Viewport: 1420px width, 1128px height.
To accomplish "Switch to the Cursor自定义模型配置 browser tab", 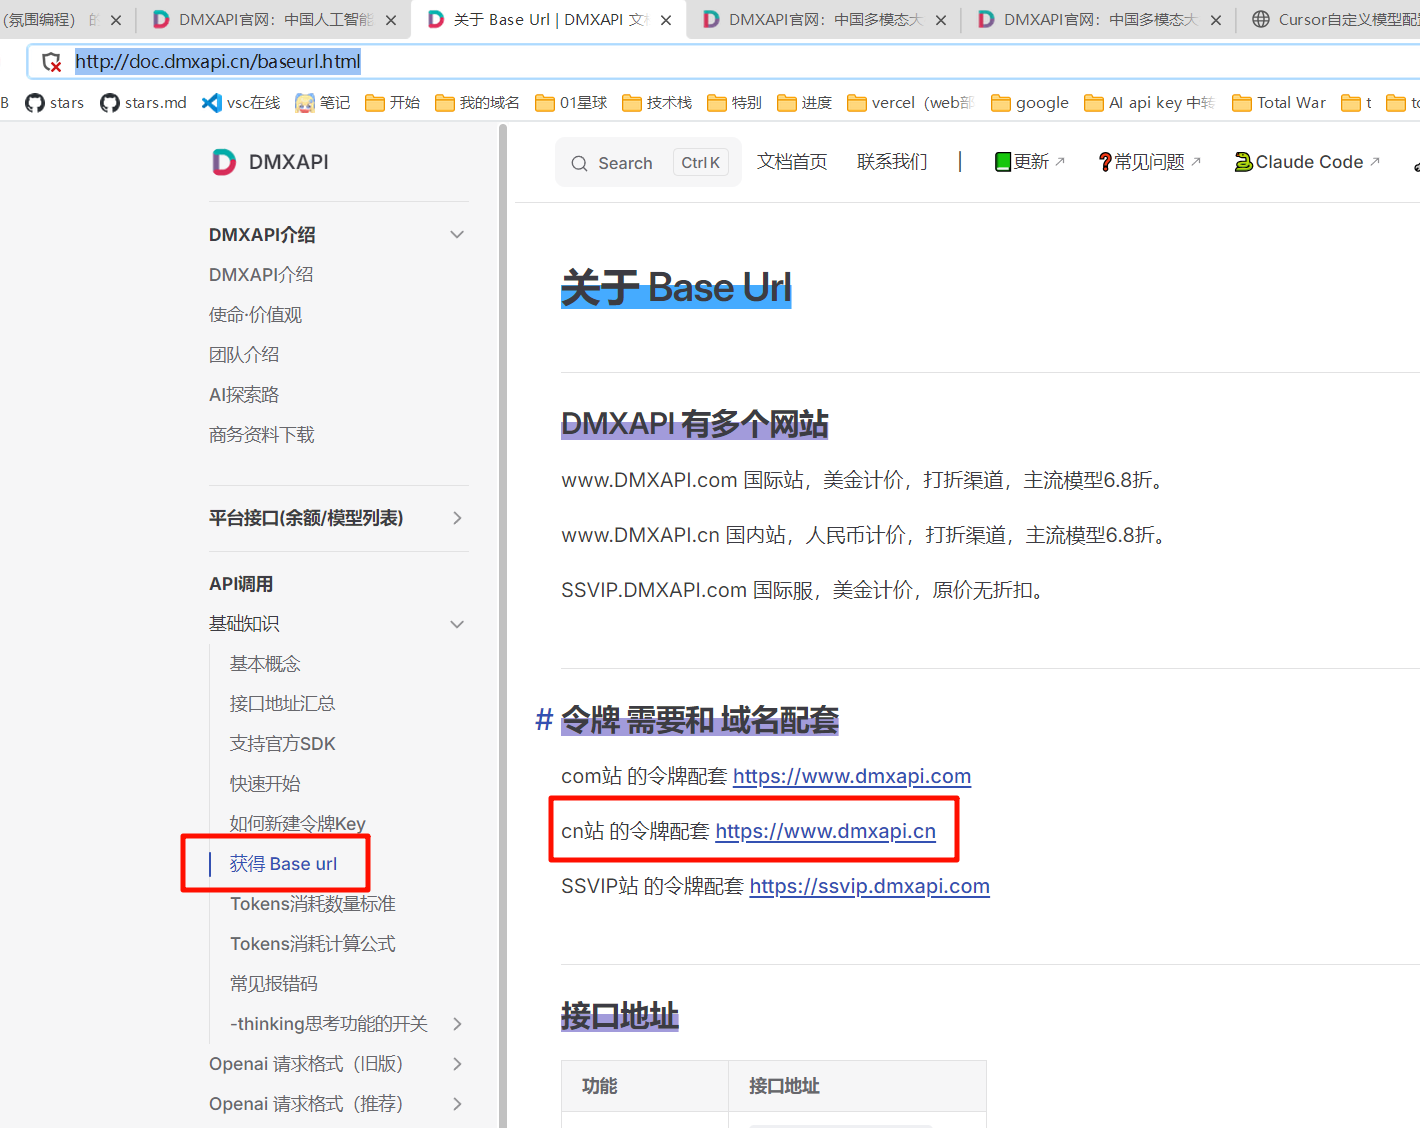I will tap(1336, 20).
